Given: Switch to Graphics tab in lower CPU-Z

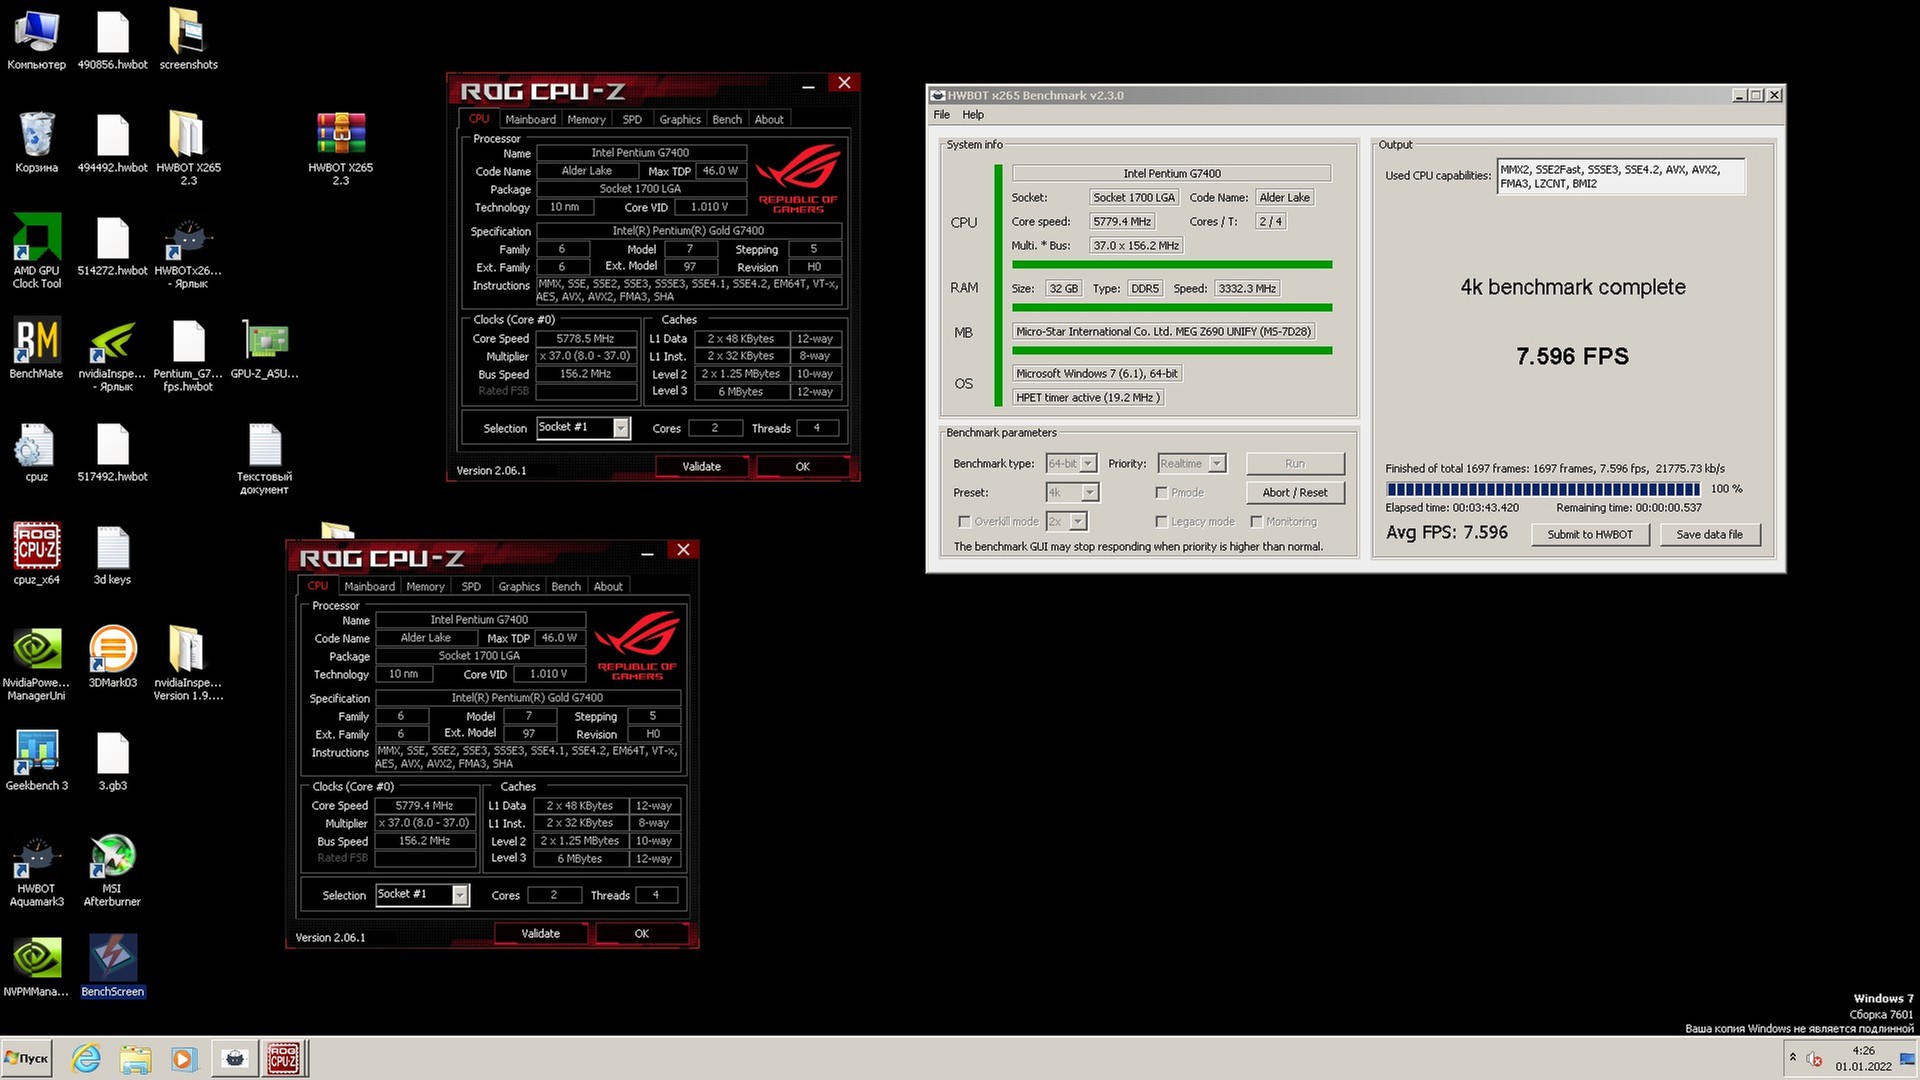Looking at the screenshot, I should pyautogui.click(x=519, y=586).
